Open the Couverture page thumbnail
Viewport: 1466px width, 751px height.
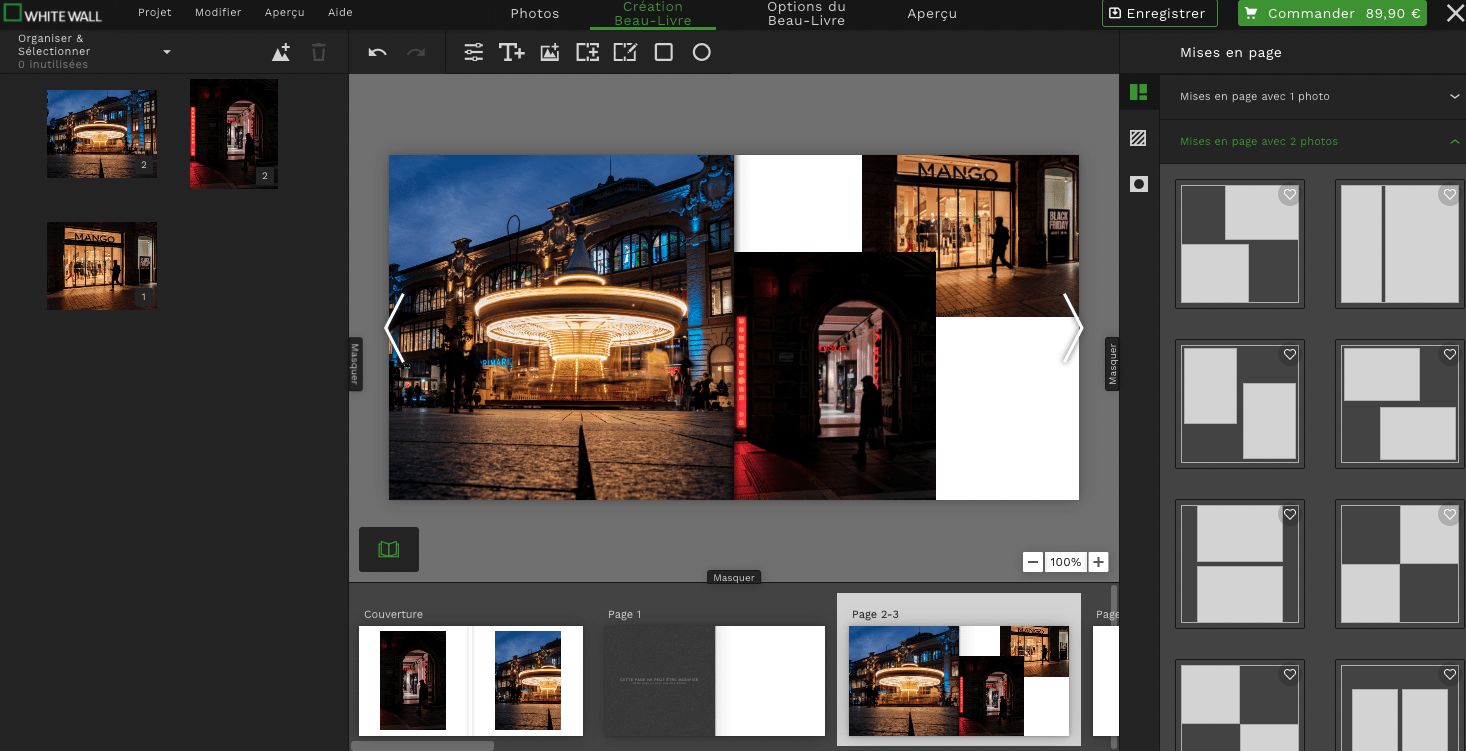click(471, 681)
